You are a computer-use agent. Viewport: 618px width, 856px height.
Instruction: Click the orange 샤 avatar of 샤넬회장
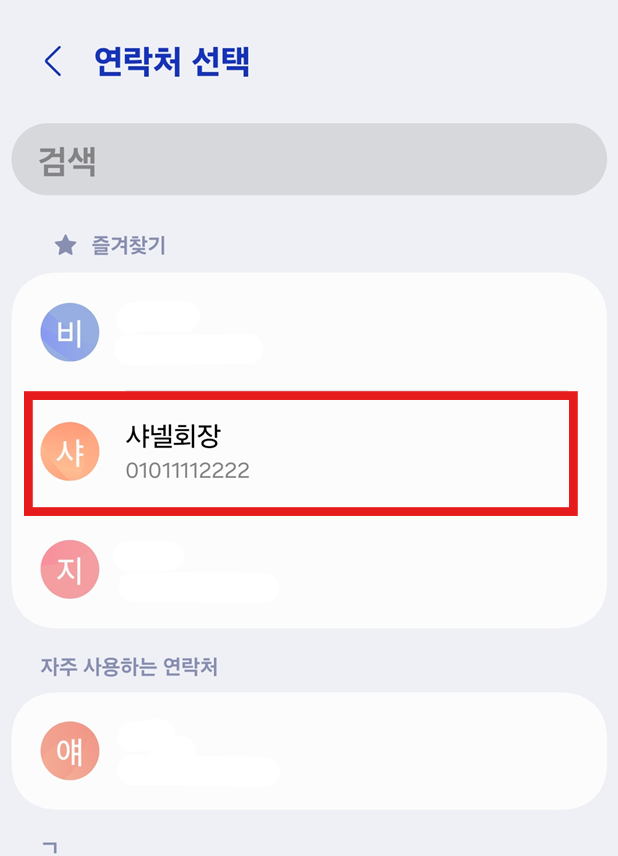tap(69, 453)
